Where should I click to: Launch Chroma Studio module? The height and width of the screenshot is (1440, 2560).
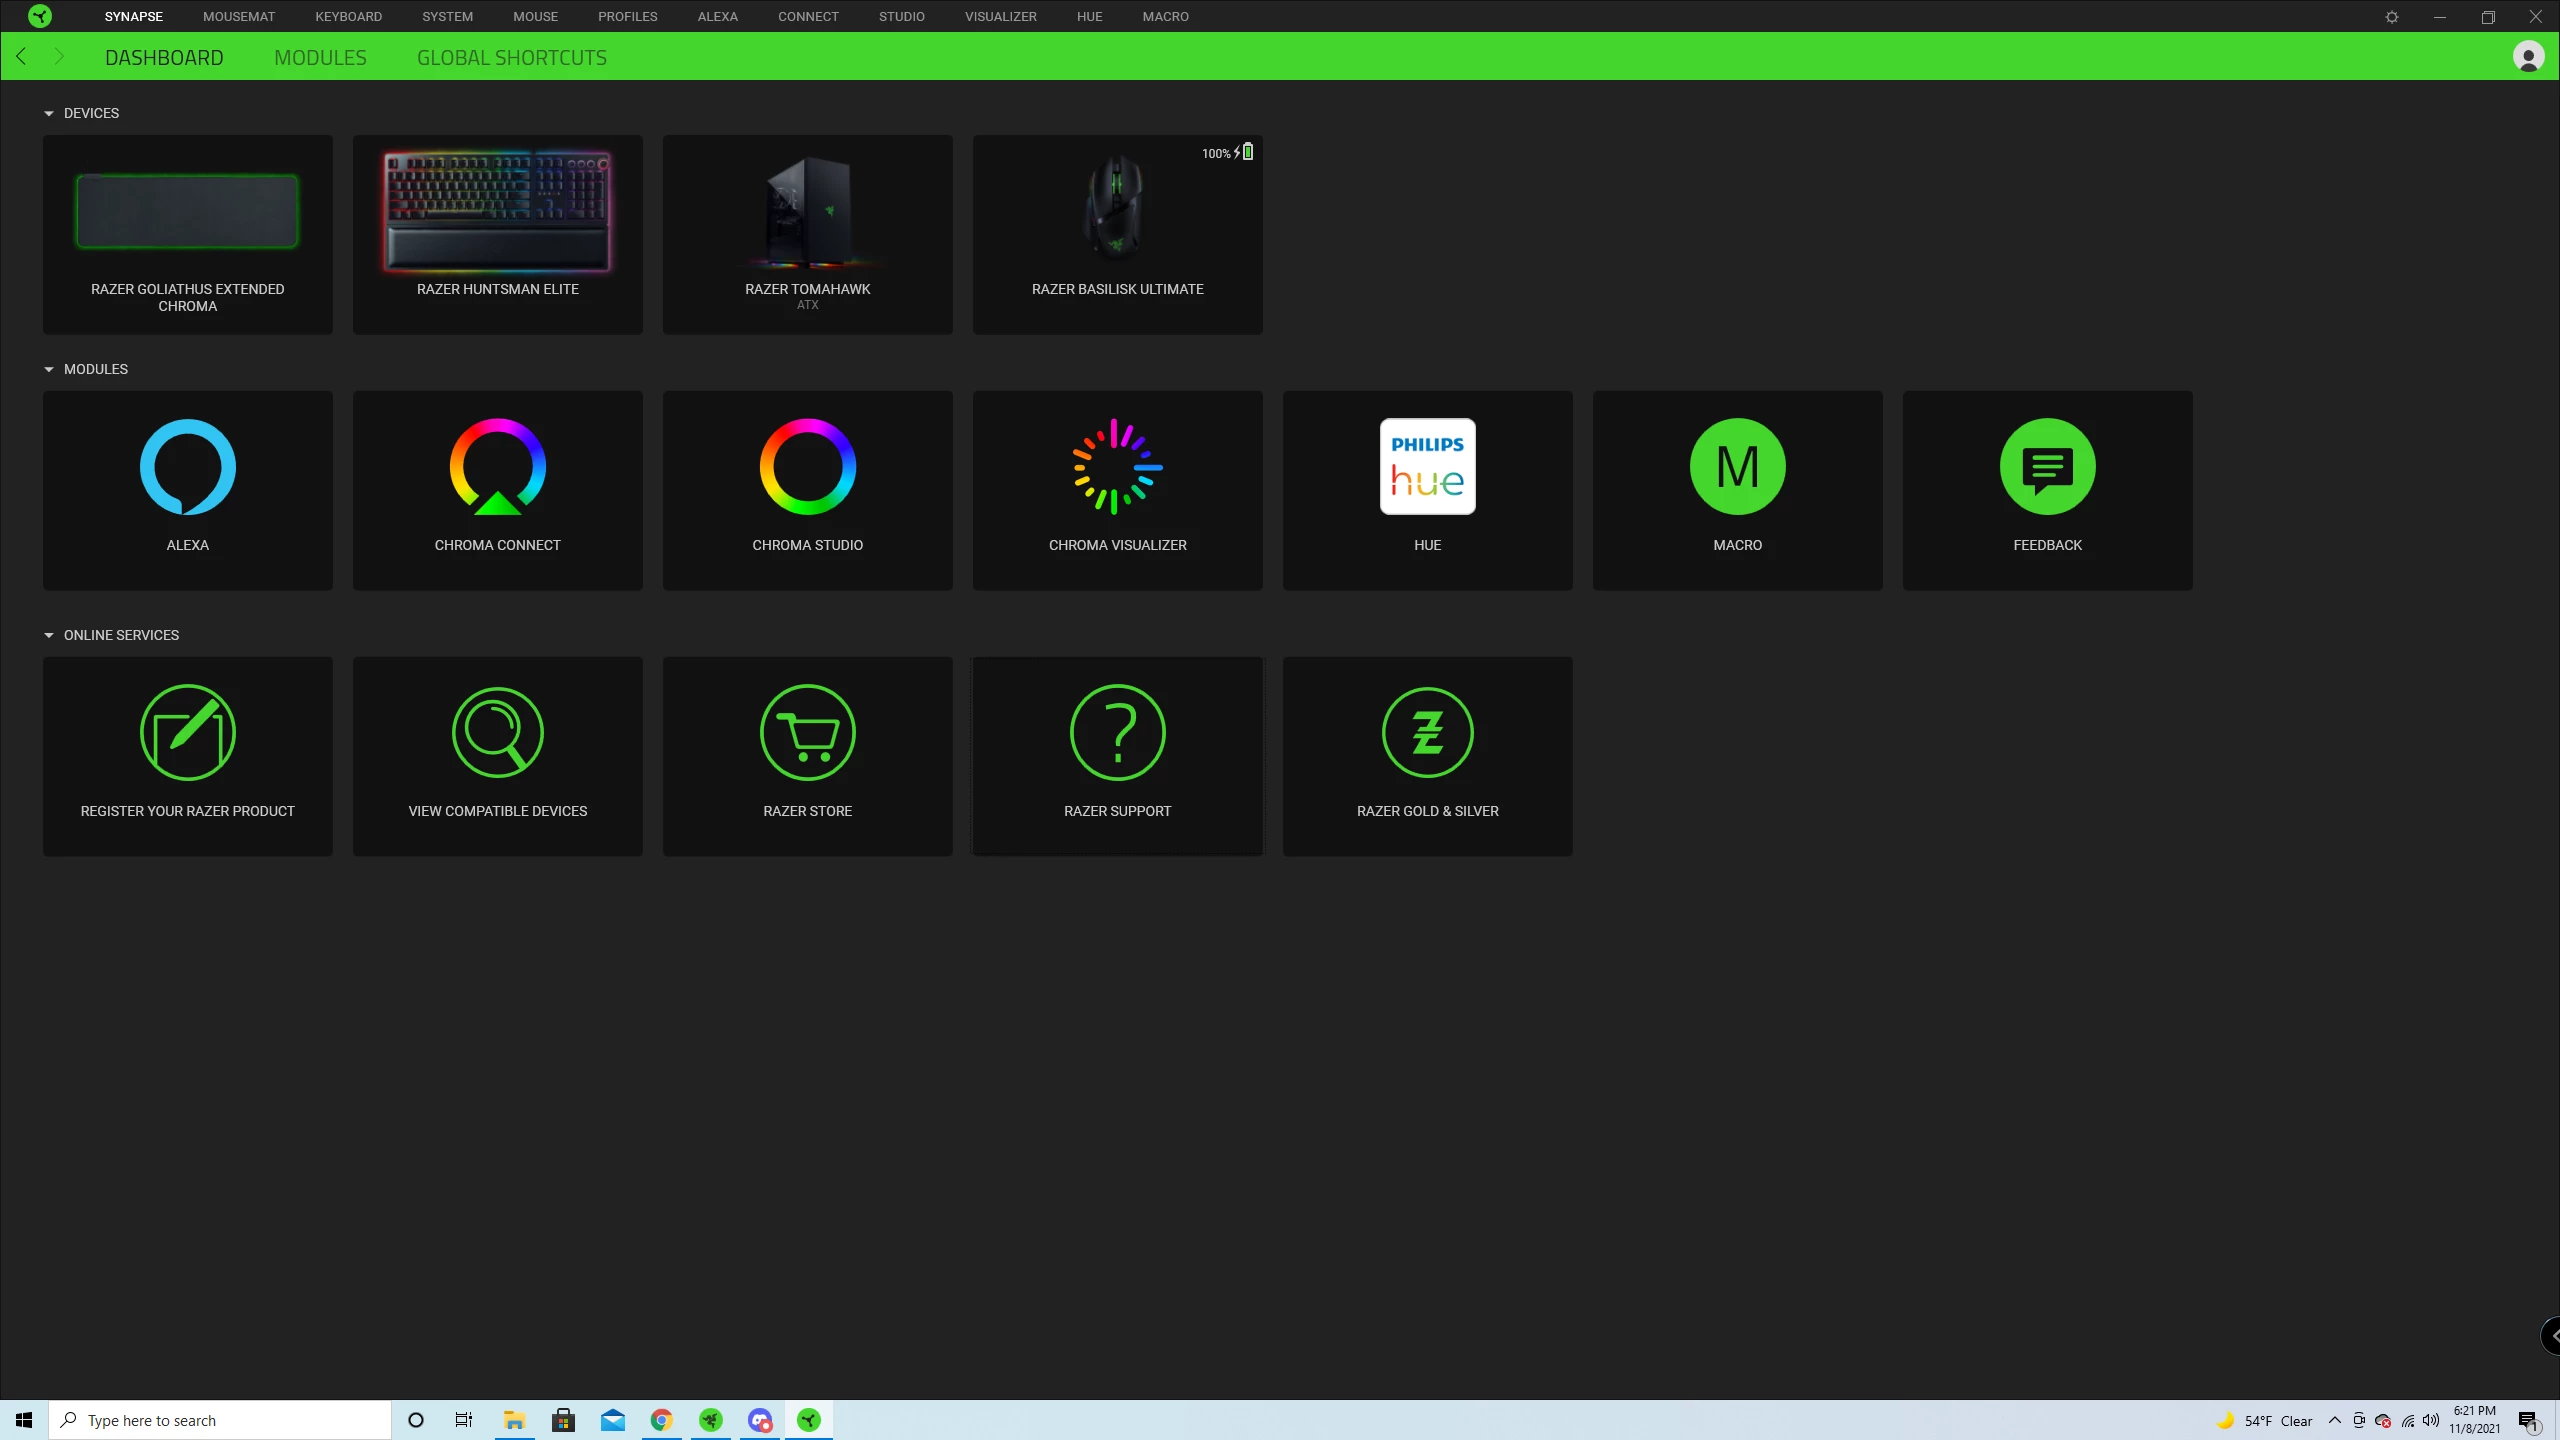pyautogui.click(x=807, y=467)
